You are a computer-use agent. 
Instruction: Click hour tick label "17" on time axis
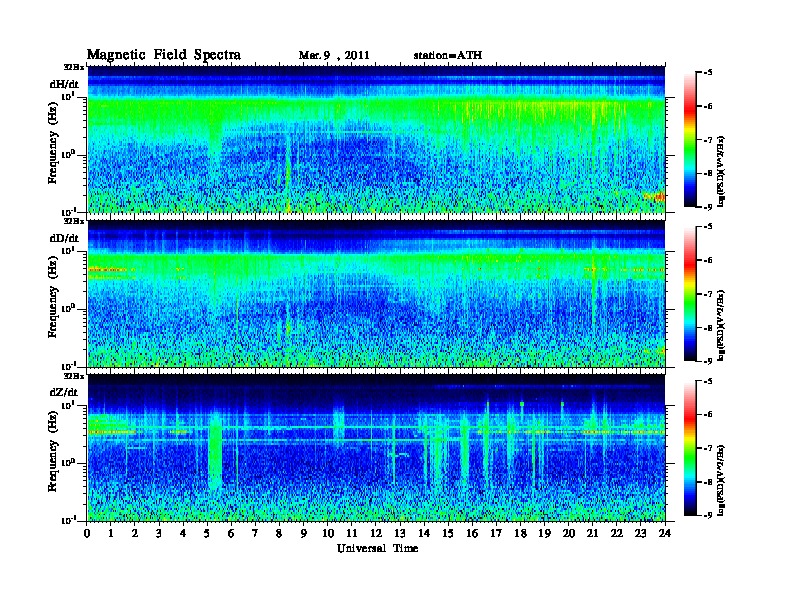pyautogui.click(x=497, y=533)
